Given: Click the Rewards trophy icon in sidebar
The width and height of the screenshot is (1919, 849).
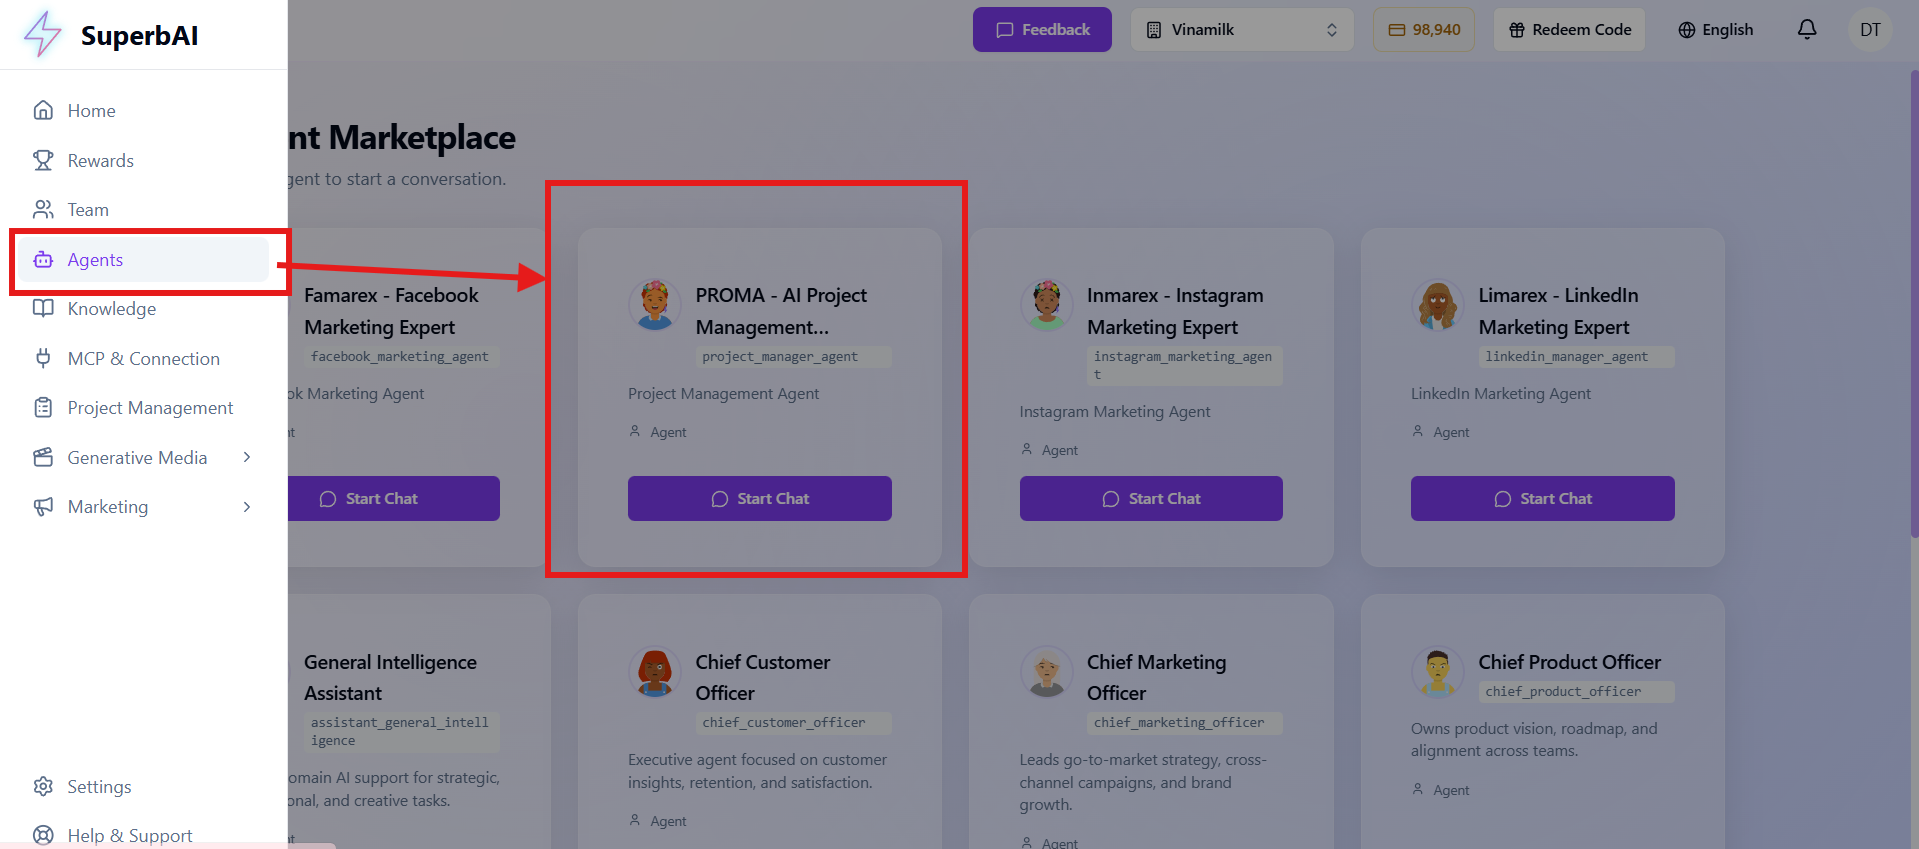Looking at the screenshot, I should [x=44, y=160].
